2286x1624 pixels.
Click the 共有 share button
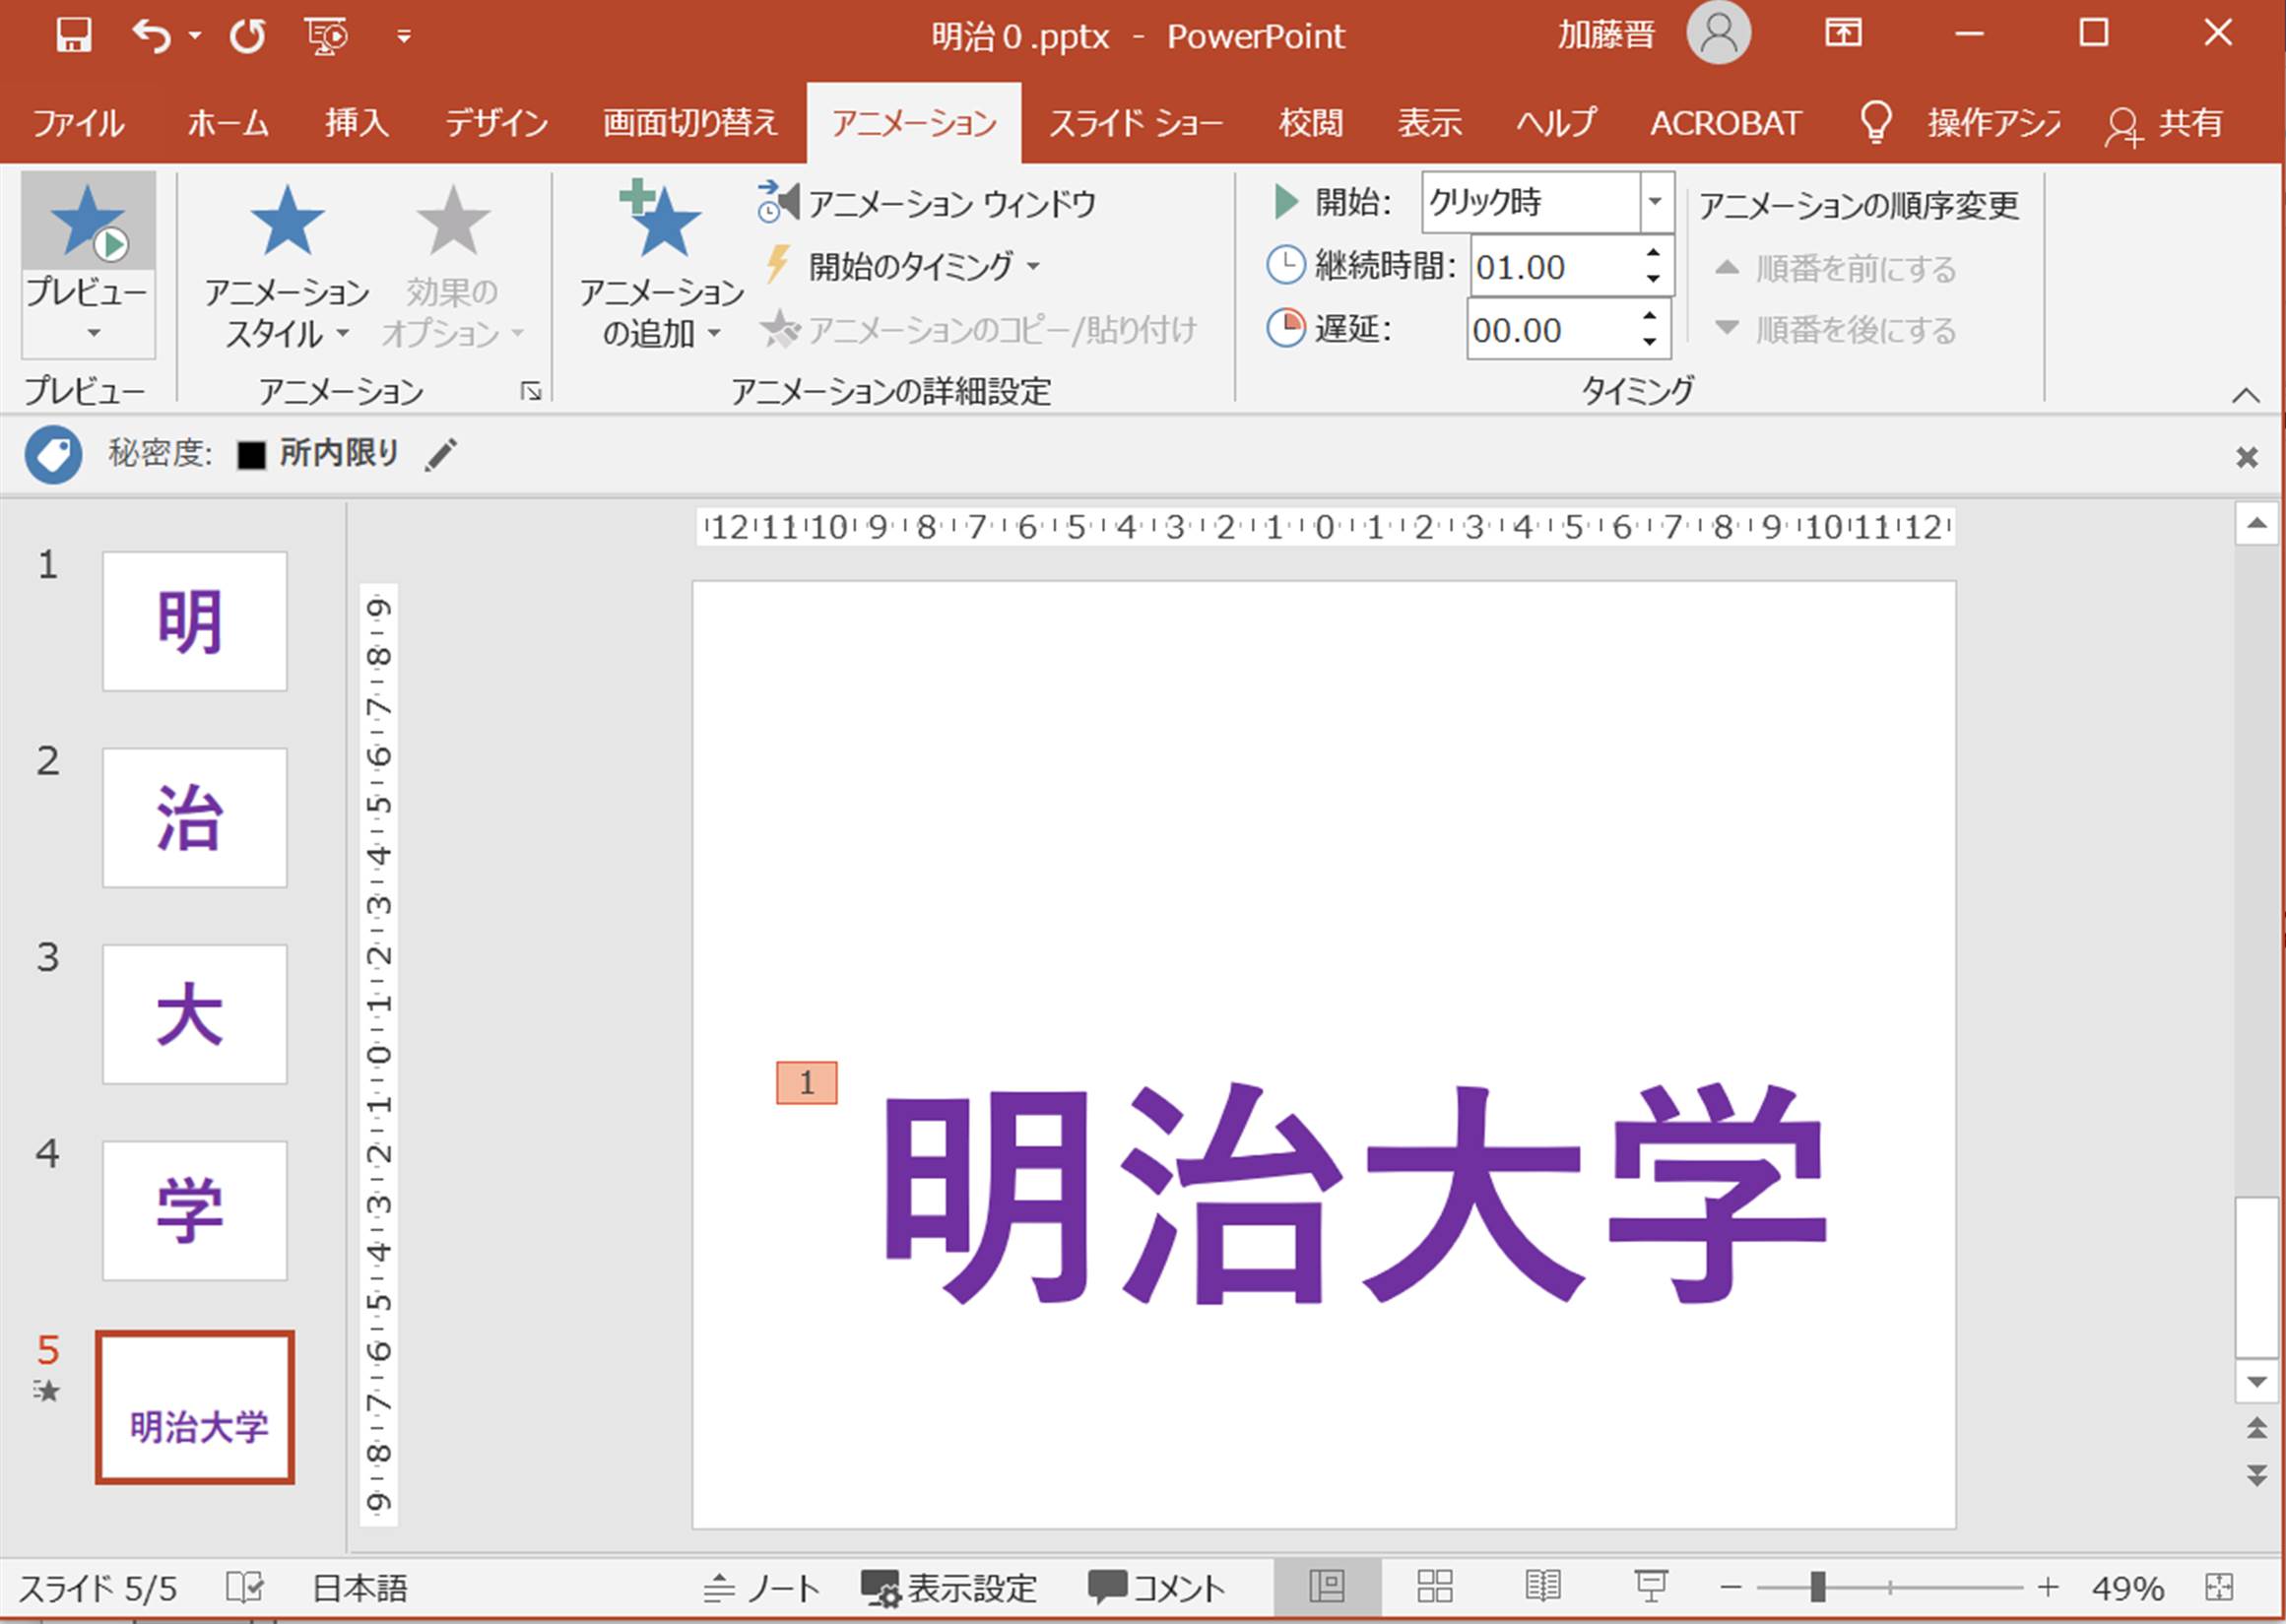pyautogui.click(x=2164, y=123)
